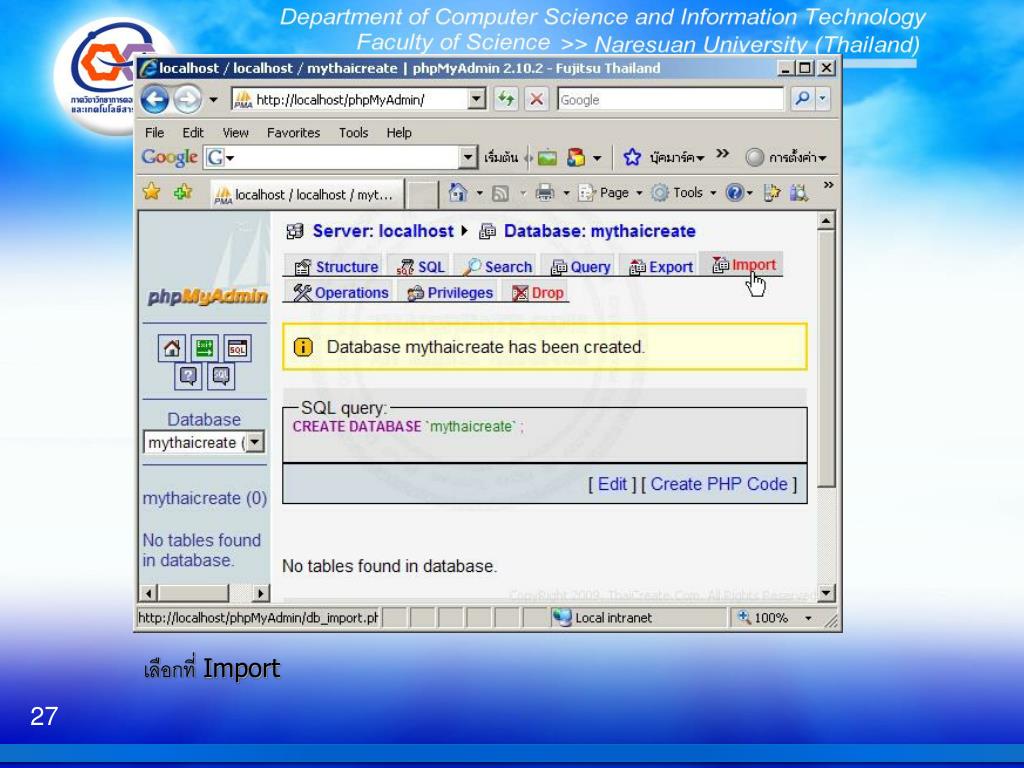
Task: Open the Tools menu in menu bar
Action: [353, 133]
